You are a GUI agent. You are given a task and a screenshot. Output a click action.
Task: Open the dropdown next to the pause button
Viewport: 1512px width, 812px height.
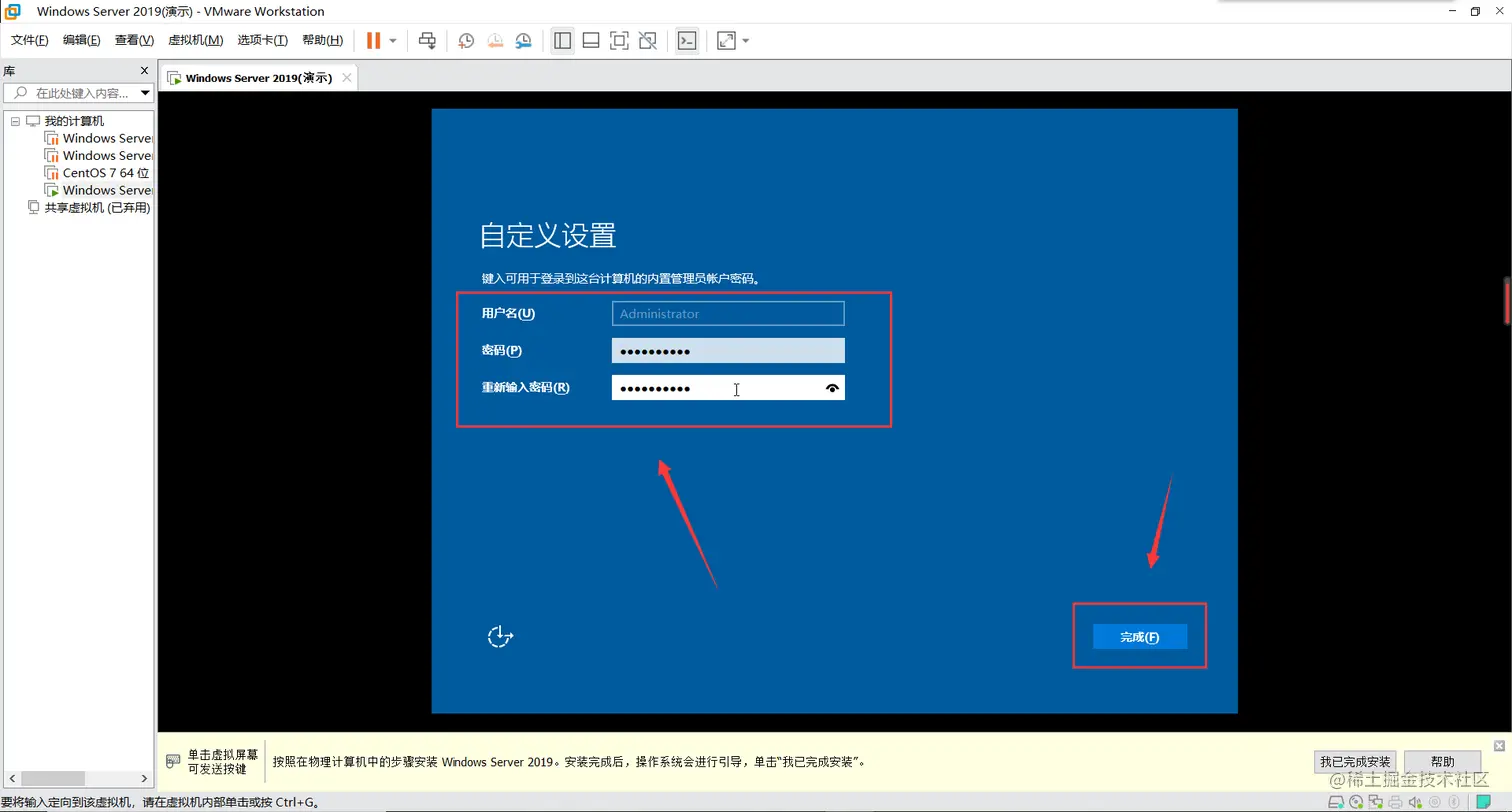coord(392,40)
